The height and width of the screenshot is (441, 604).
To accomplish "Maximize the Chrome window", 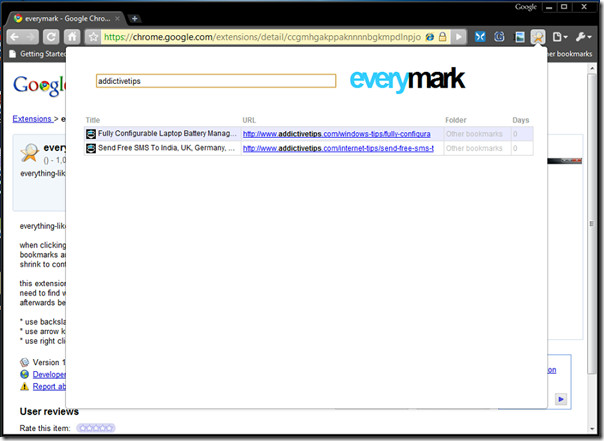I will point(564,7).
